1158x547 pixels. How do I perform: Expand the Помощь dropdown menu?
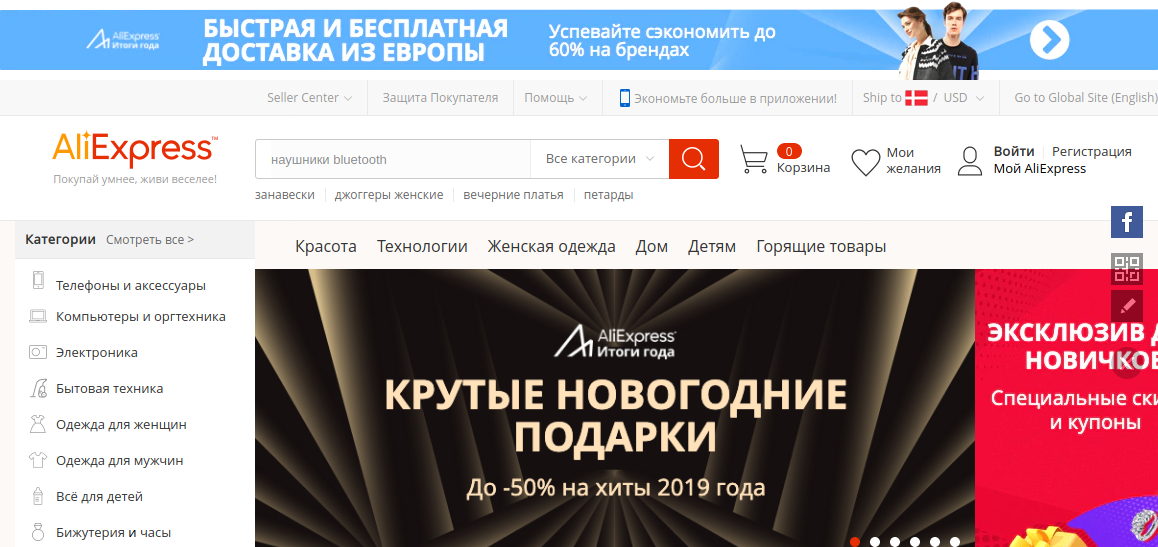click(555, 97)
